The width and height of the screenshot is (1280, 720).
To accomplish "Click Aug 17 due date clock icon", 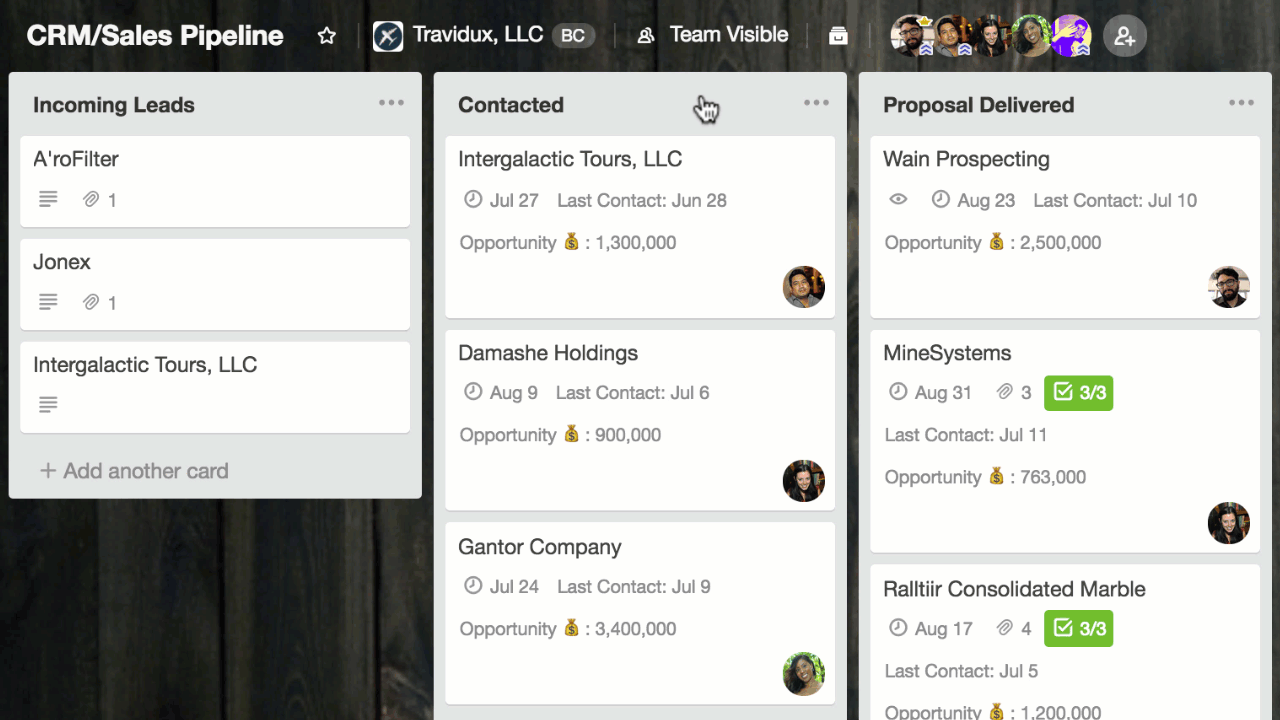I will pyautogui.click(x=898, y=628).
